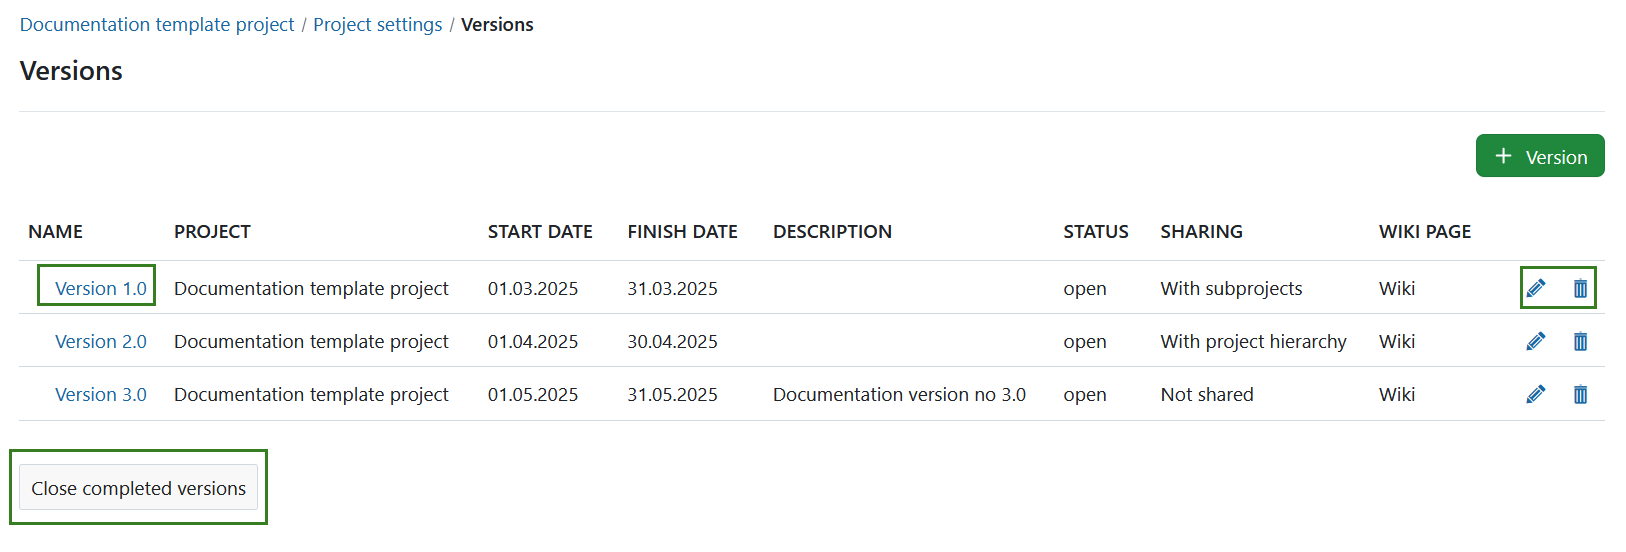Go to Documentation template project breadcrumb
Viewport: 1626px width, 552px height.
157,24
